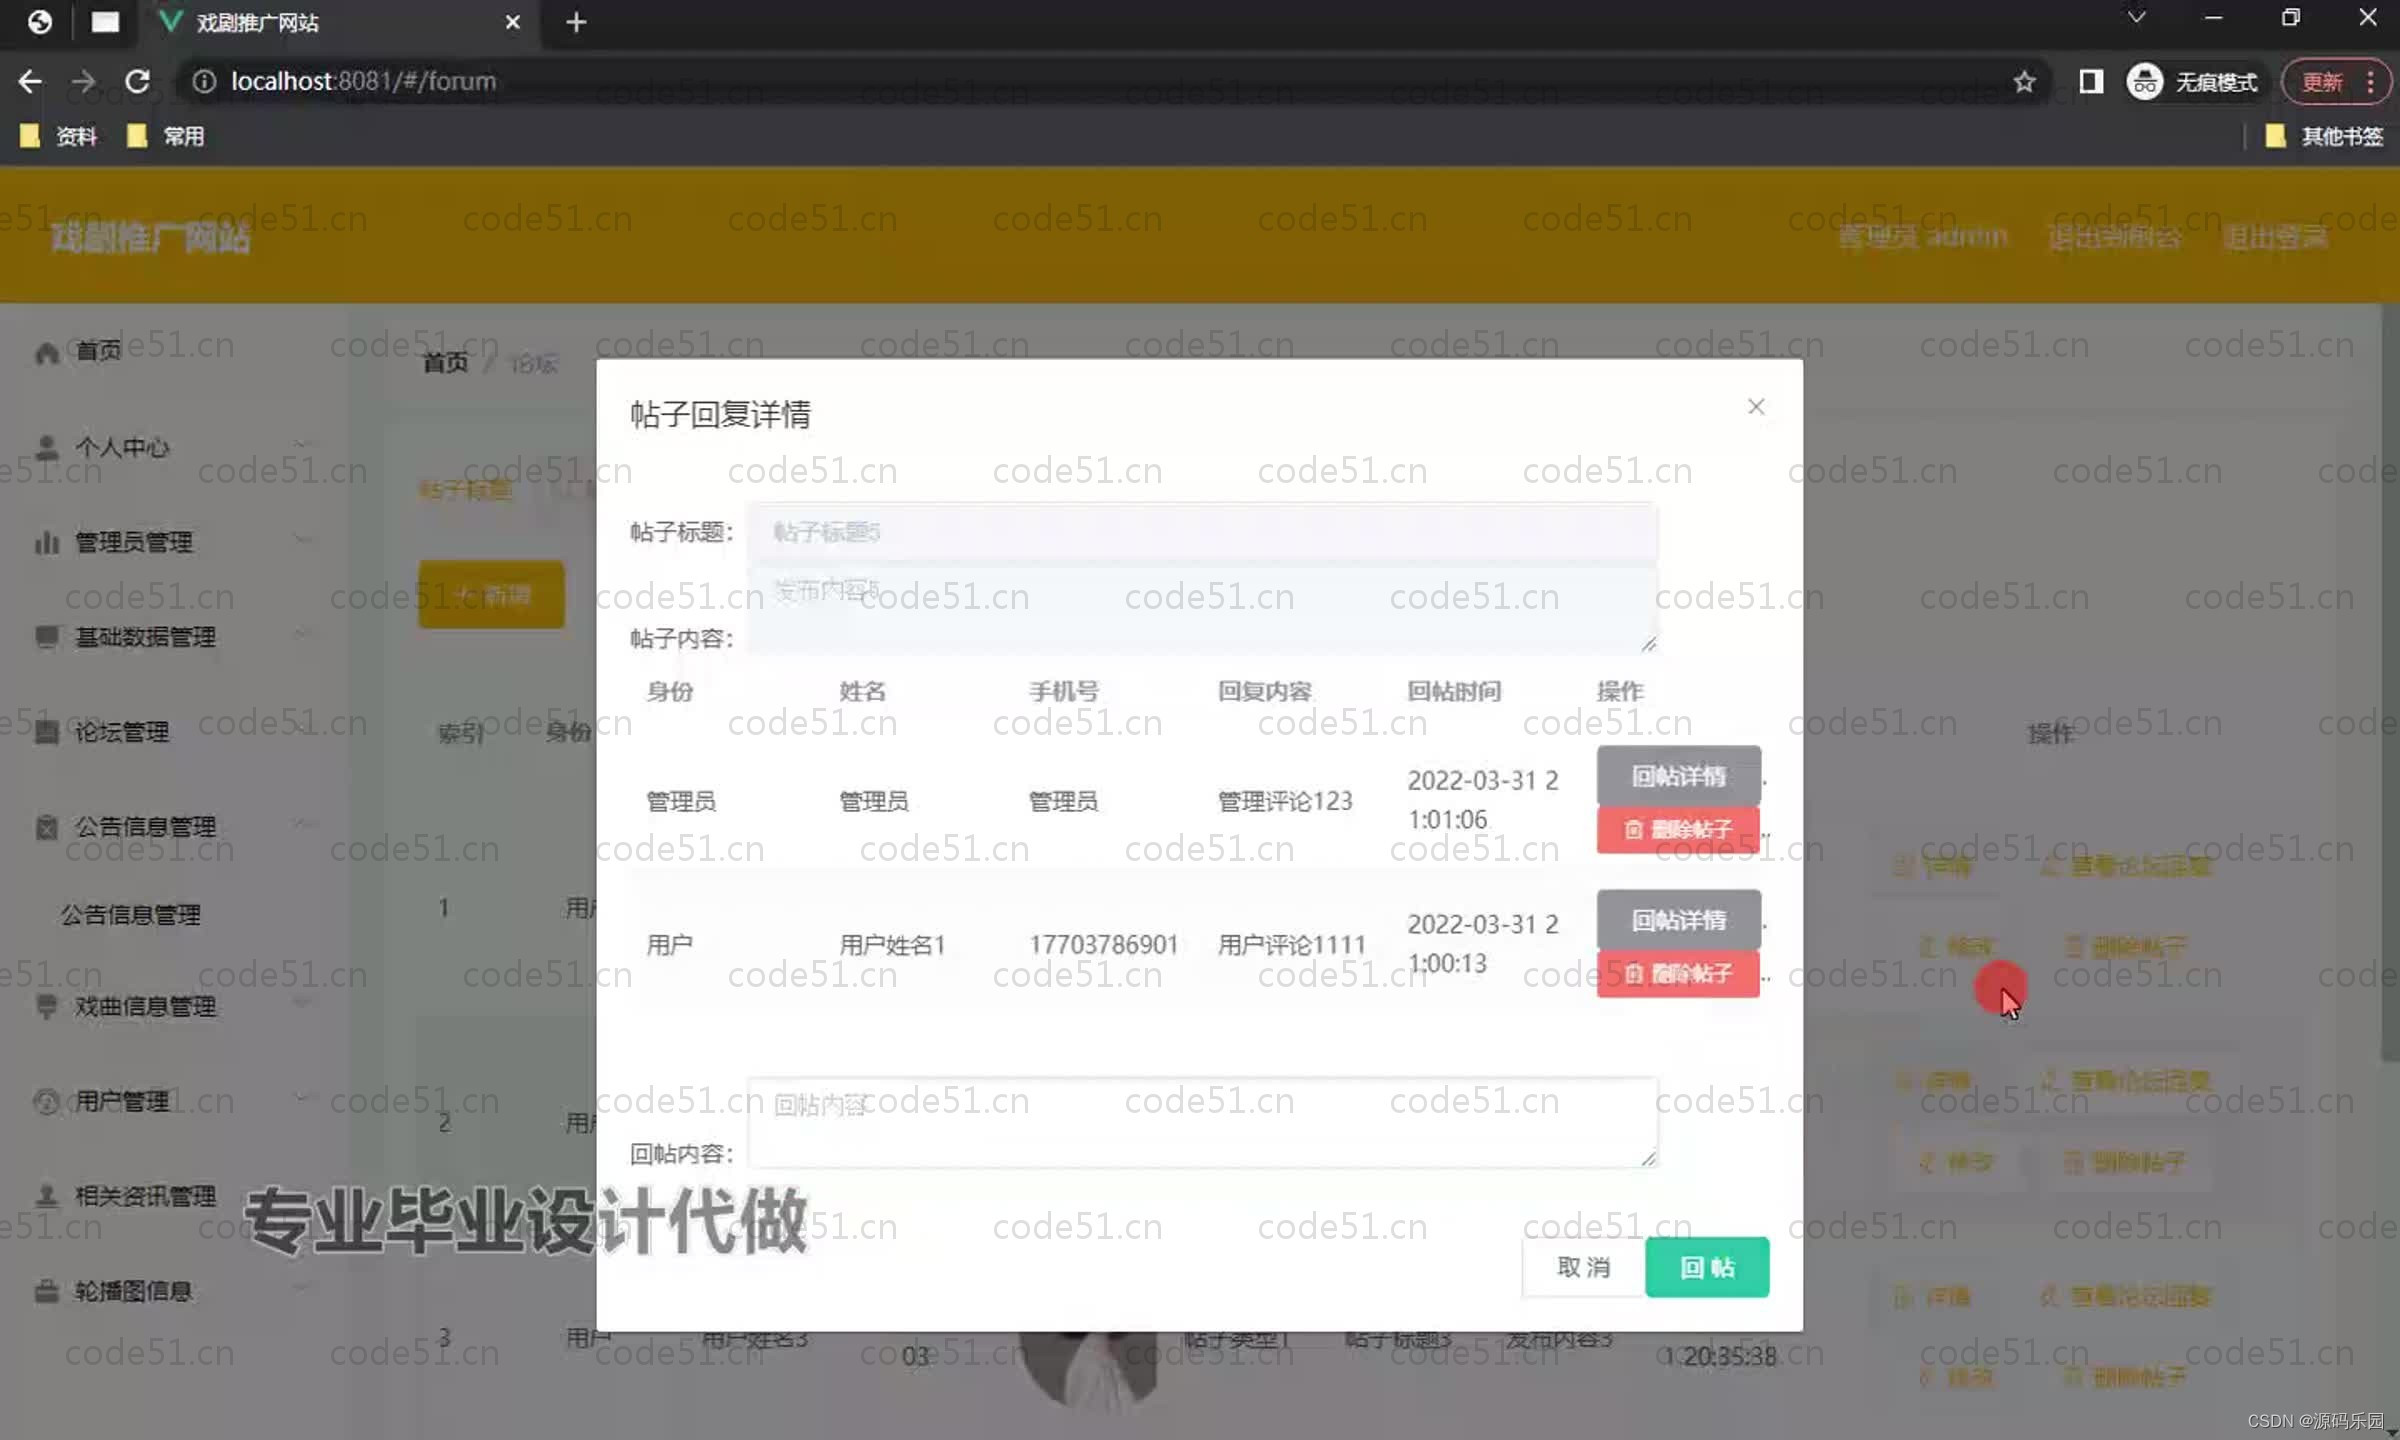Open the 资料 bookmark folder
This screenshot has height=1440, width=2400.
(60, 136)
